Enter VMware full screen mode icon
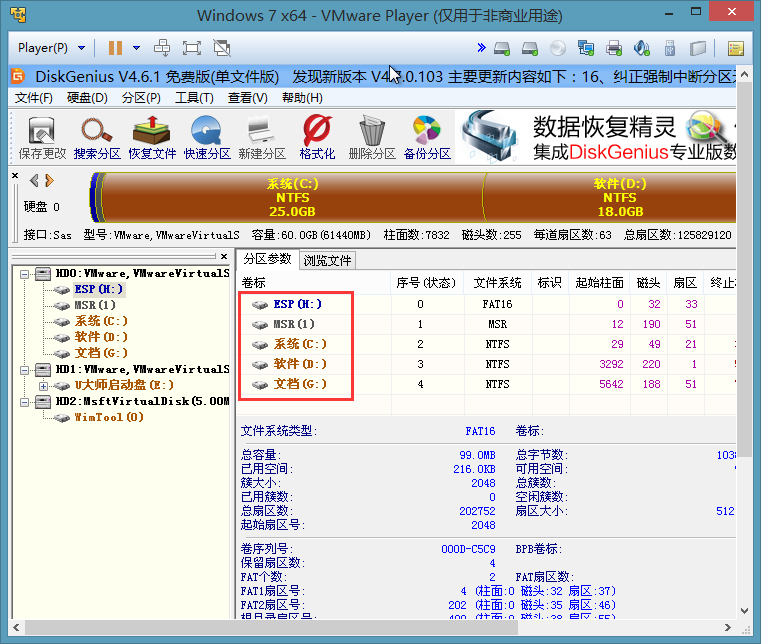This screenshot has height=644, width=761. [192, 48]
